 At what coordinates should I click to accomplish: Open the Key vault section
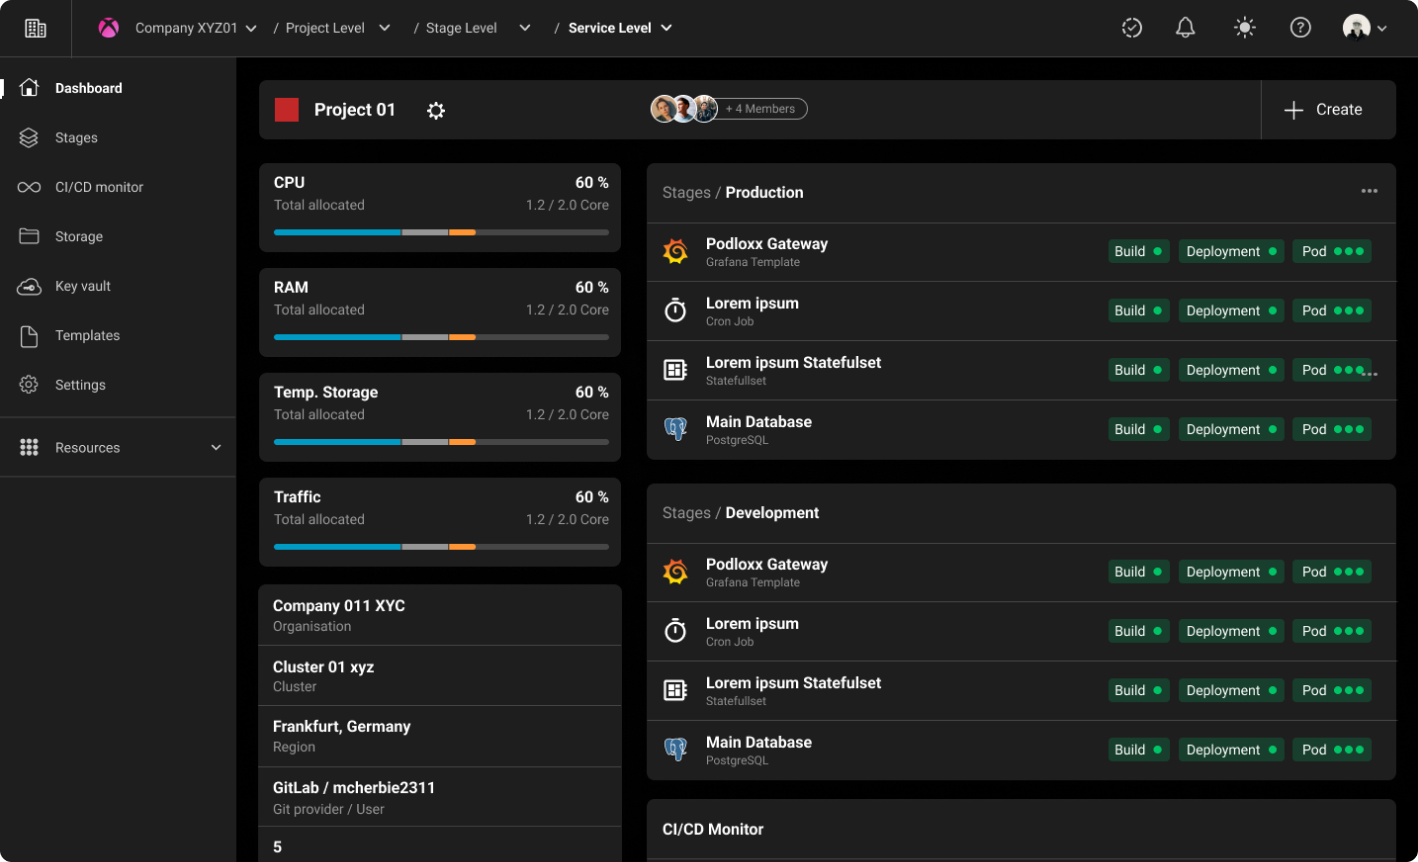(30, 286)
